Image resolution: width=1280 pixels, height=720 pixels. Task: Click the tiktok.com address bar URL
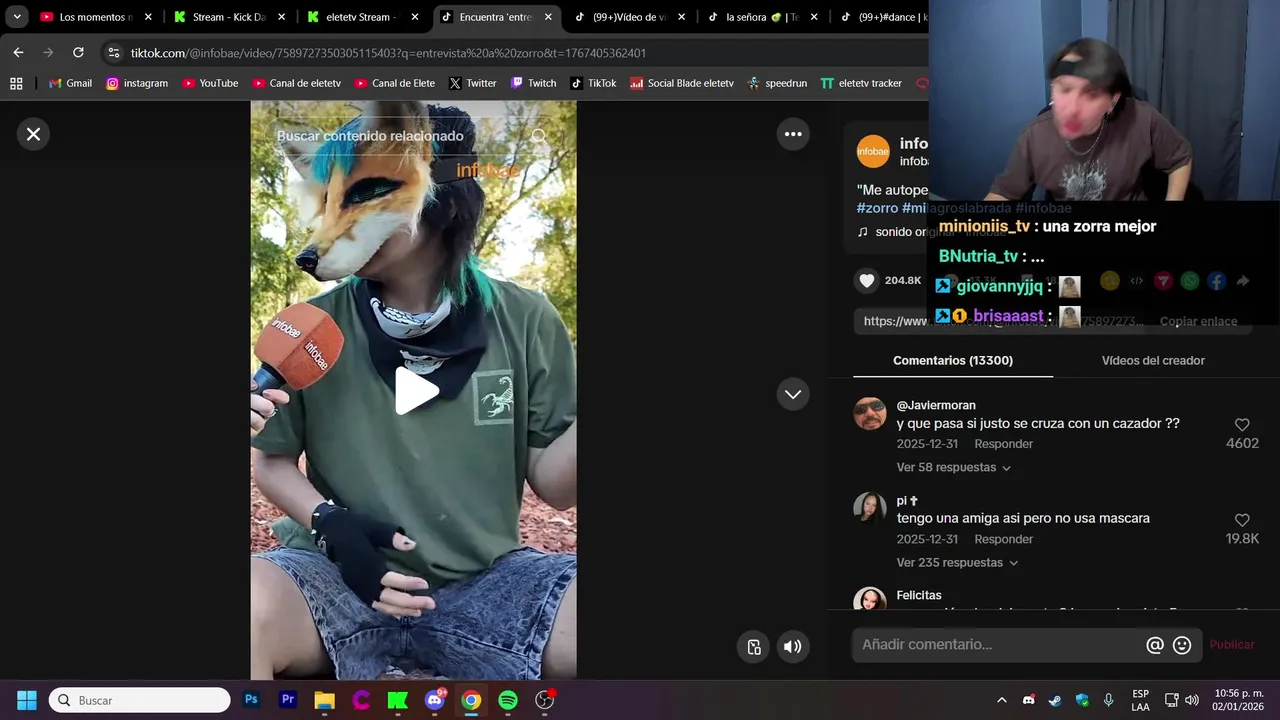tap(388, 53)
